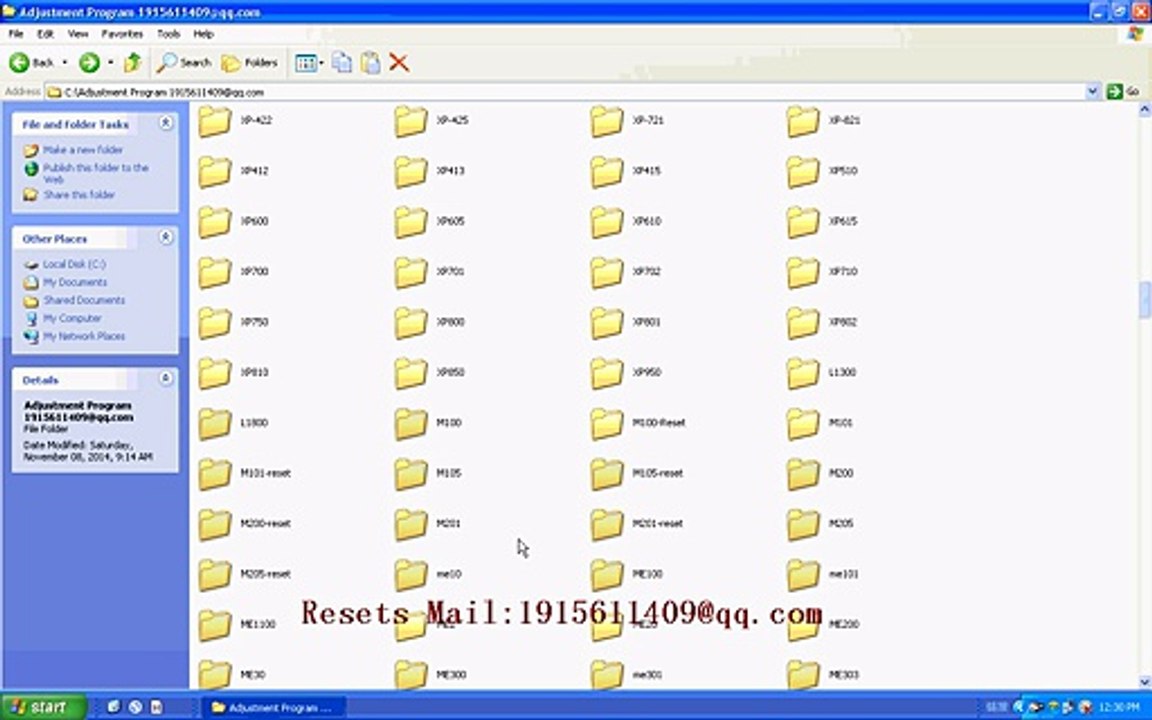The image size is (1152, 720).
Task: Click the Paste toolbar icon
Action: tap(370, 63)
